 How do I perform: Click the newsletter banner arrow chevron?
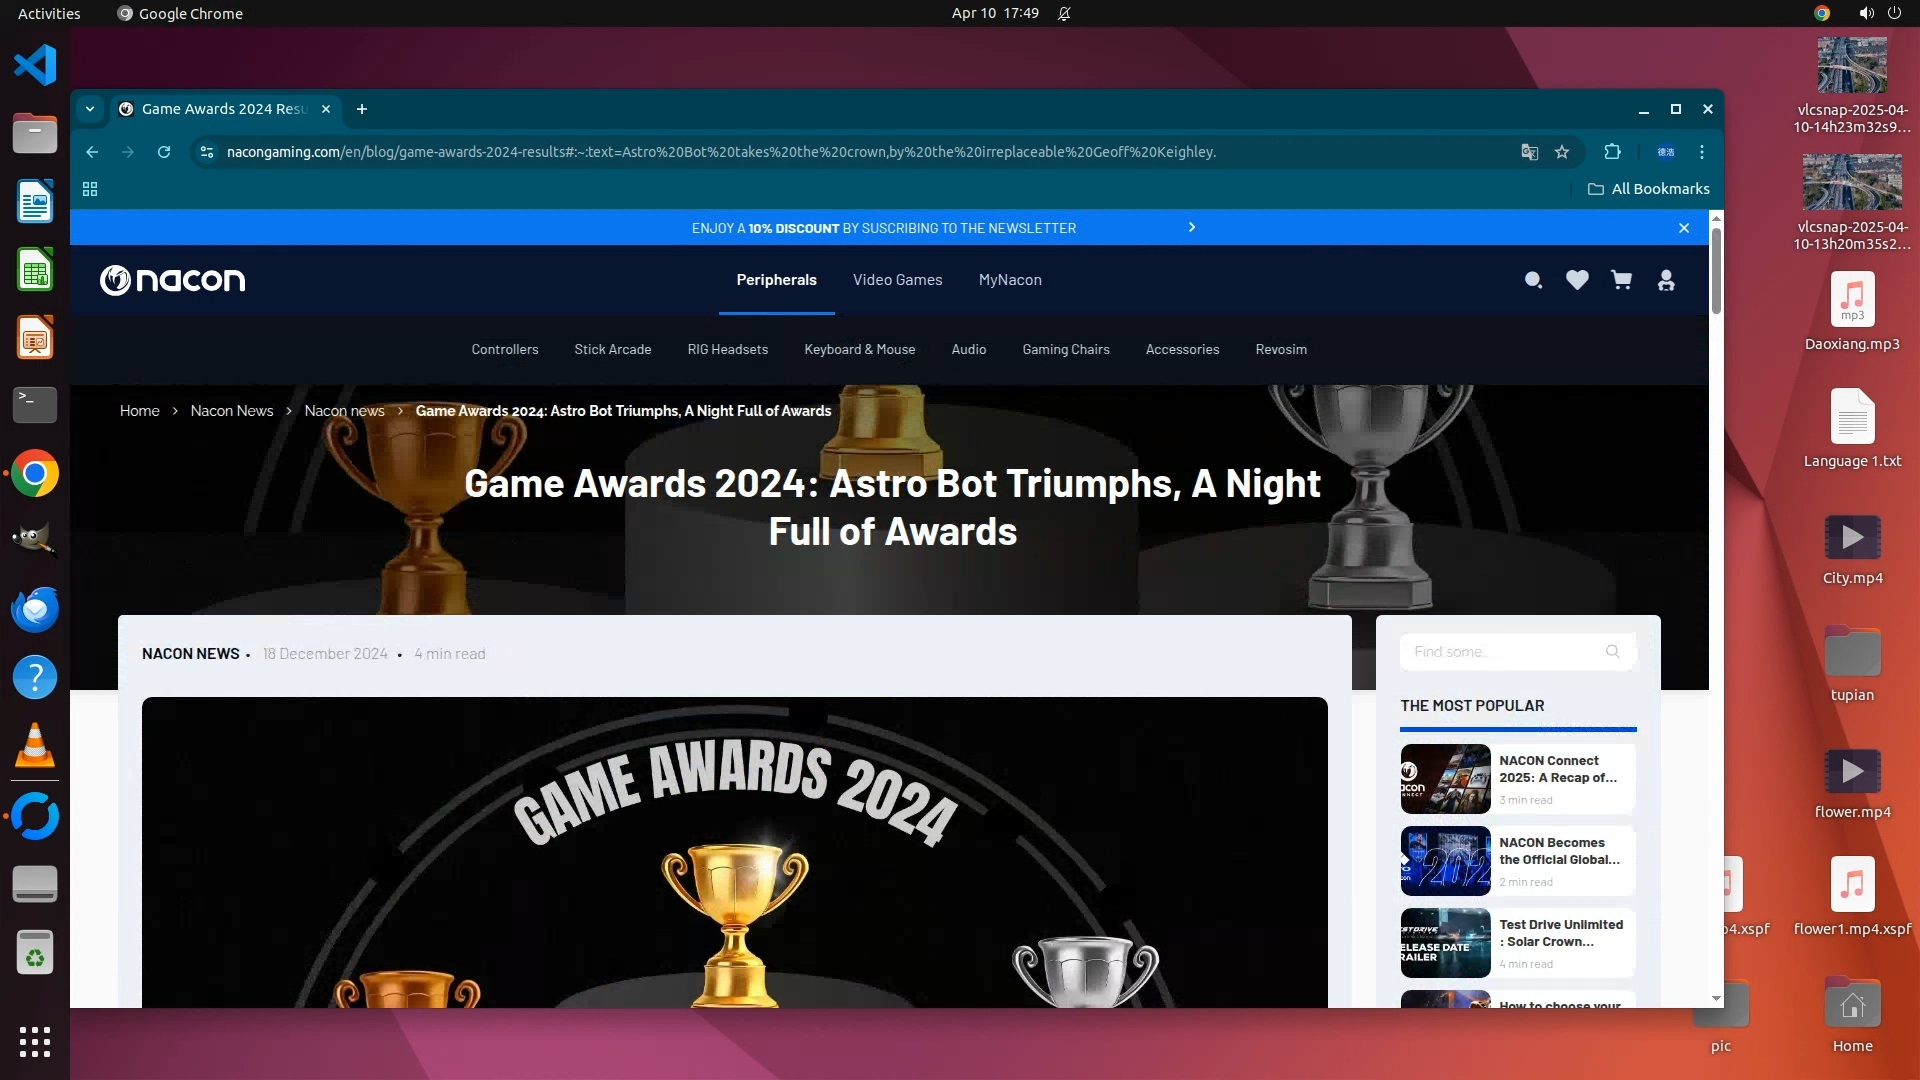pos(1191,228)
